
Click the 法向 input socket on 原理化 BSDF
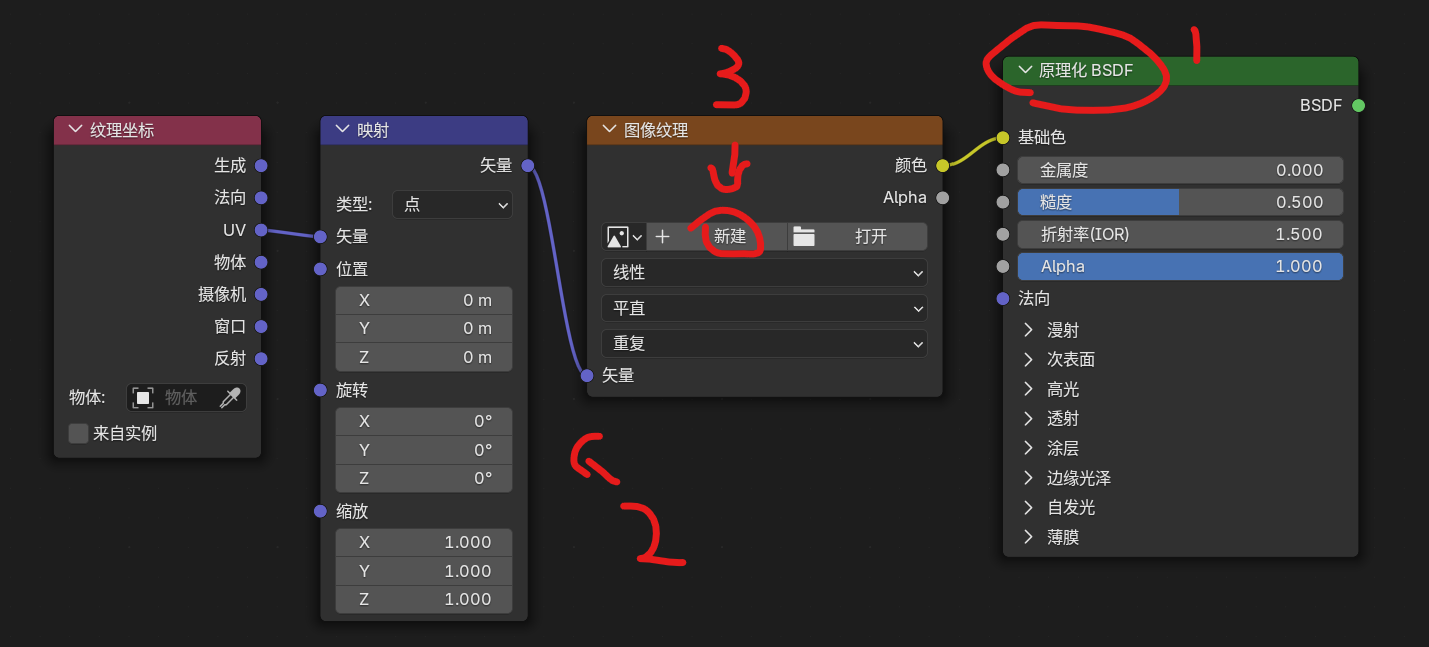1003,298
